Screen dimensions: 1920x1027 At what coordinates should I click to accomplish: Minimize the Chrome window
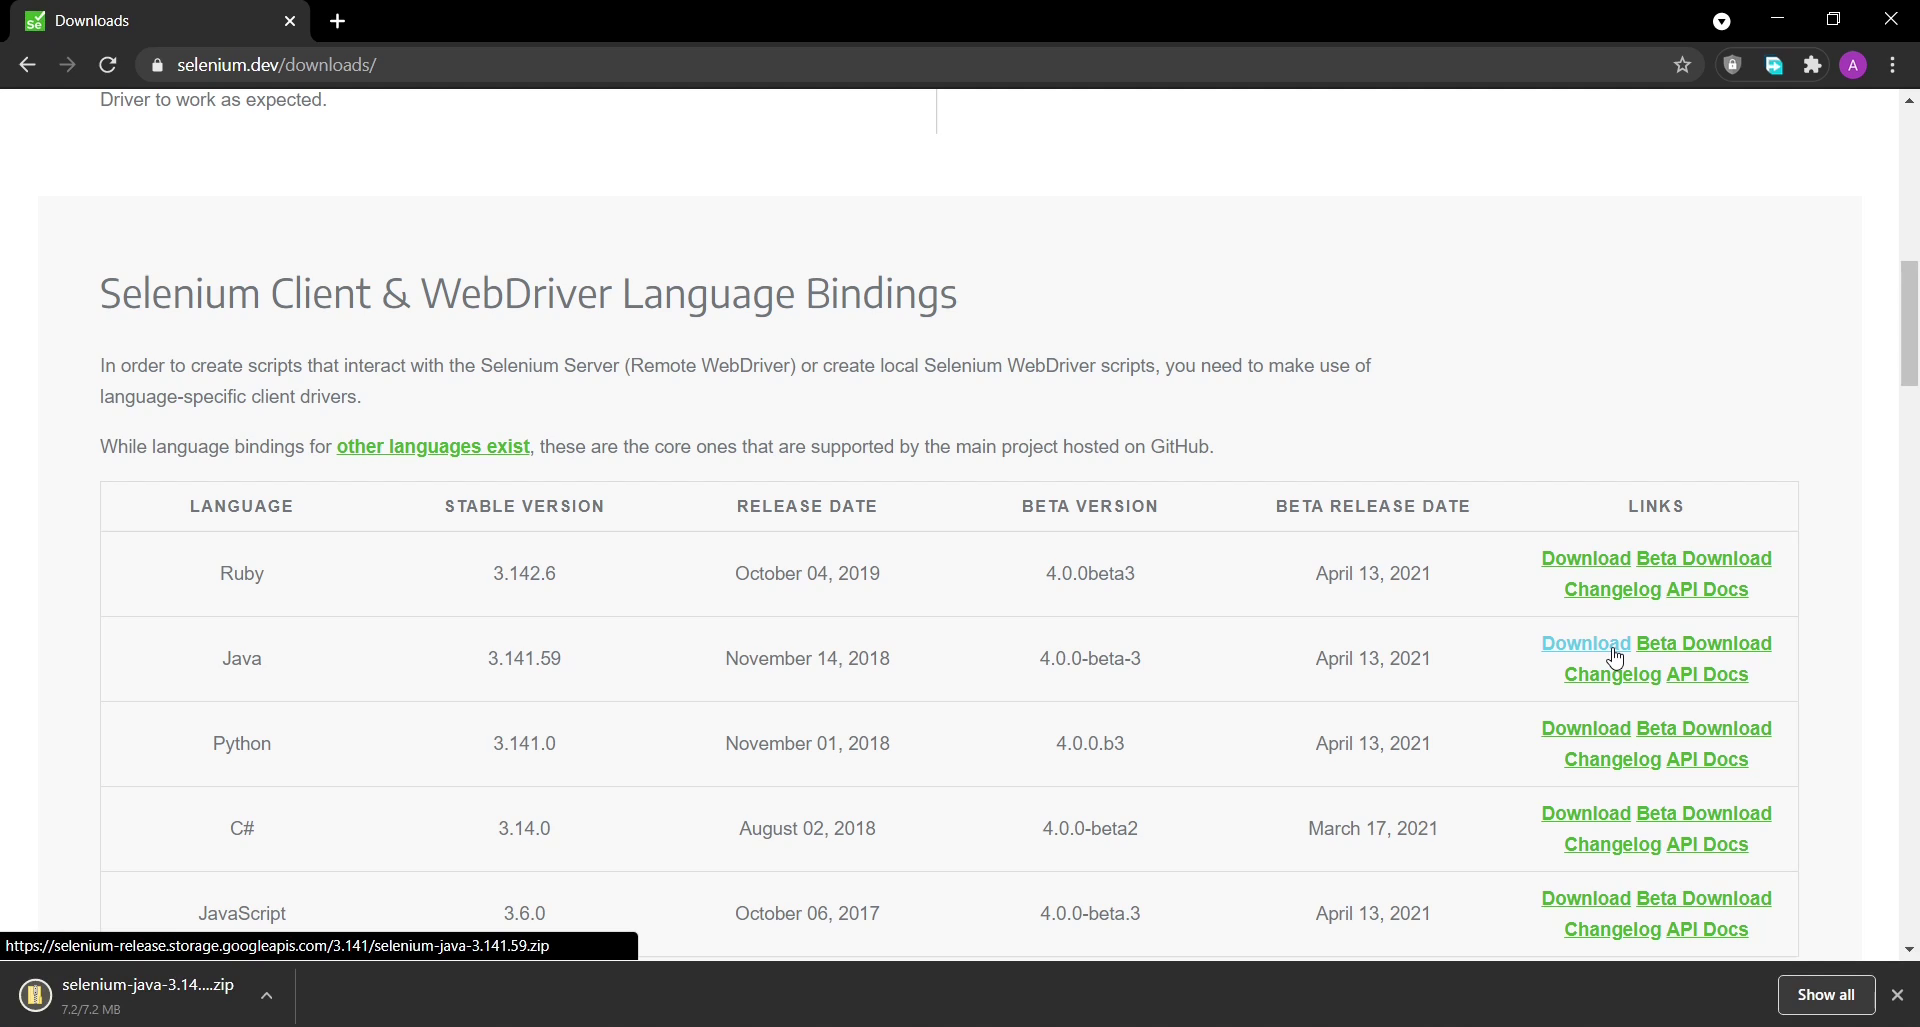pos(1777,19)
